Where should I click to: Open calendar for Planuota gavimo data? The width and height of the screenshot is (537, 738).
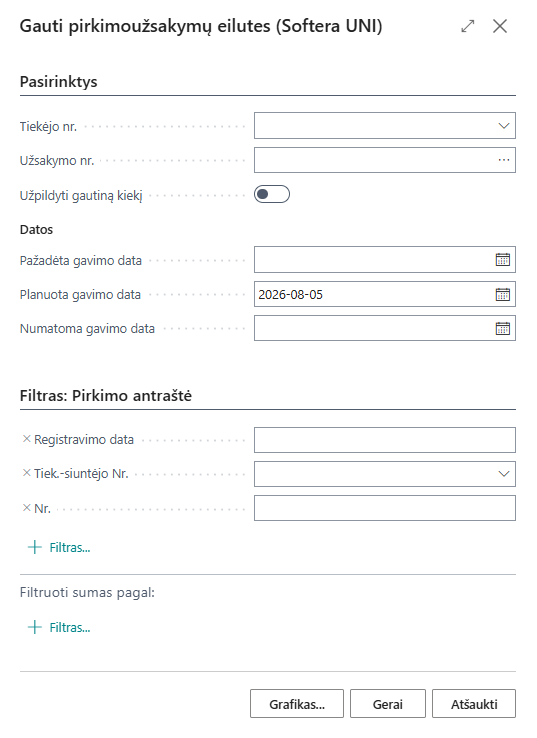[x=503, y=295]
